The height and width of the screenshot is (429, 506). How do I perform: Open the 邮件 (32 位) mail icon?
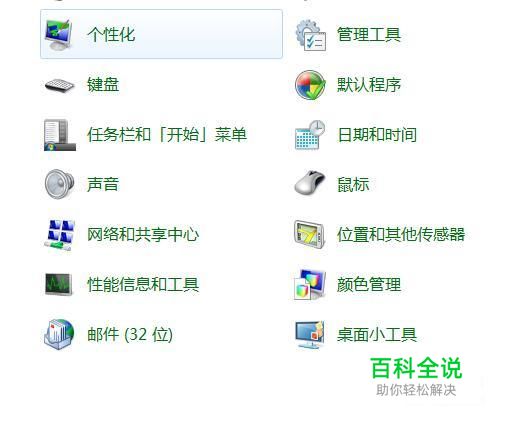pyautogui.click(x=59, y=334)
